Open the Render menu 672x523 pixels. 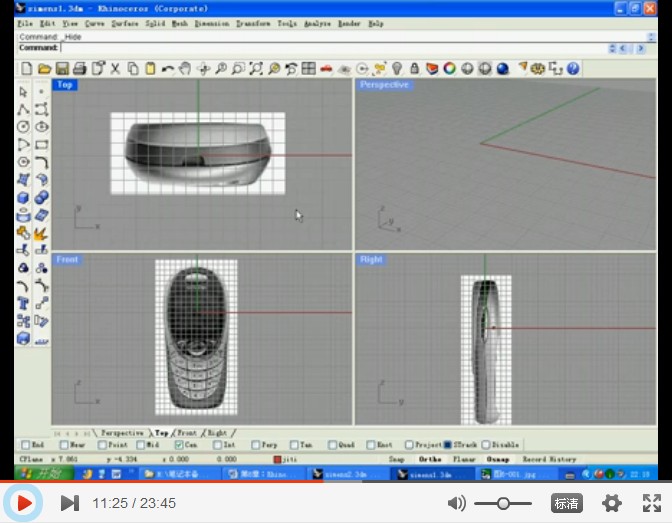(349, 24)
